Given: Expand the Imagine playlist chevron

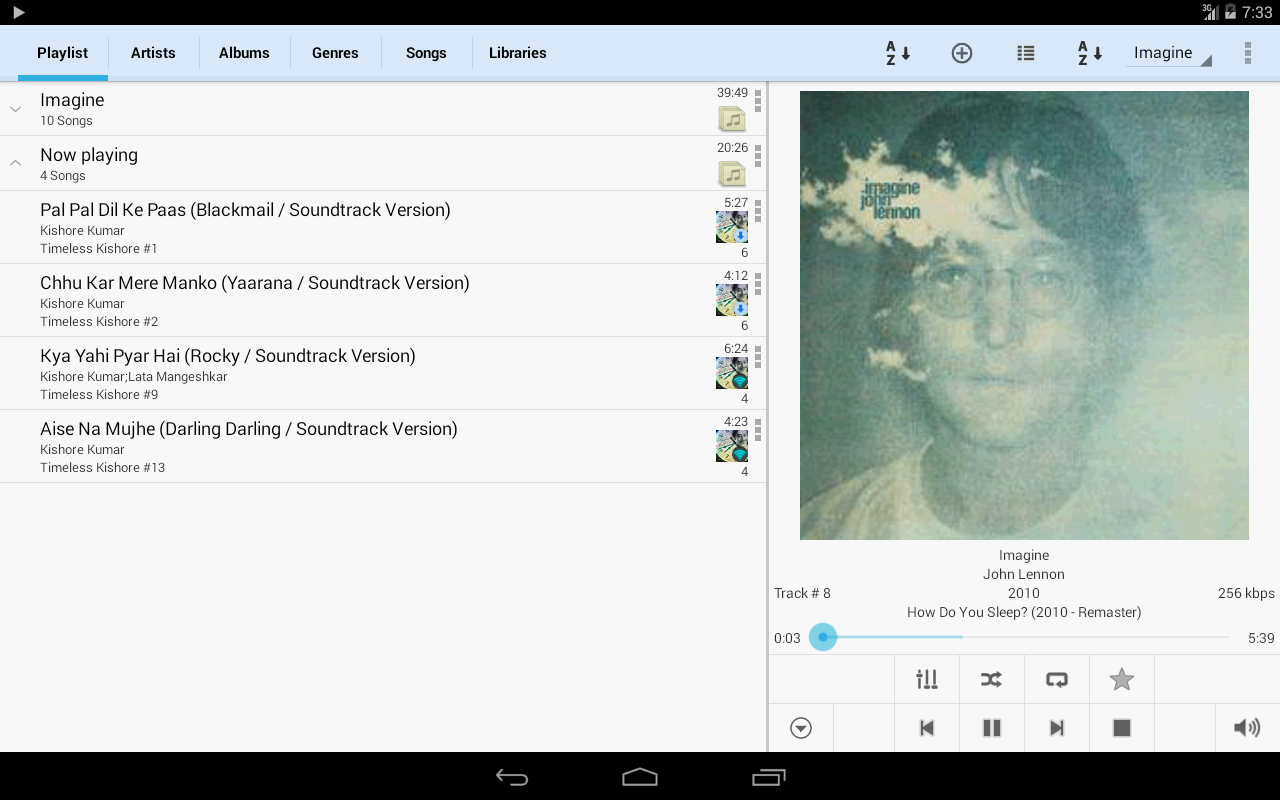Looking at the screenshot, I should pyautogui.click(x=16, y=109).
